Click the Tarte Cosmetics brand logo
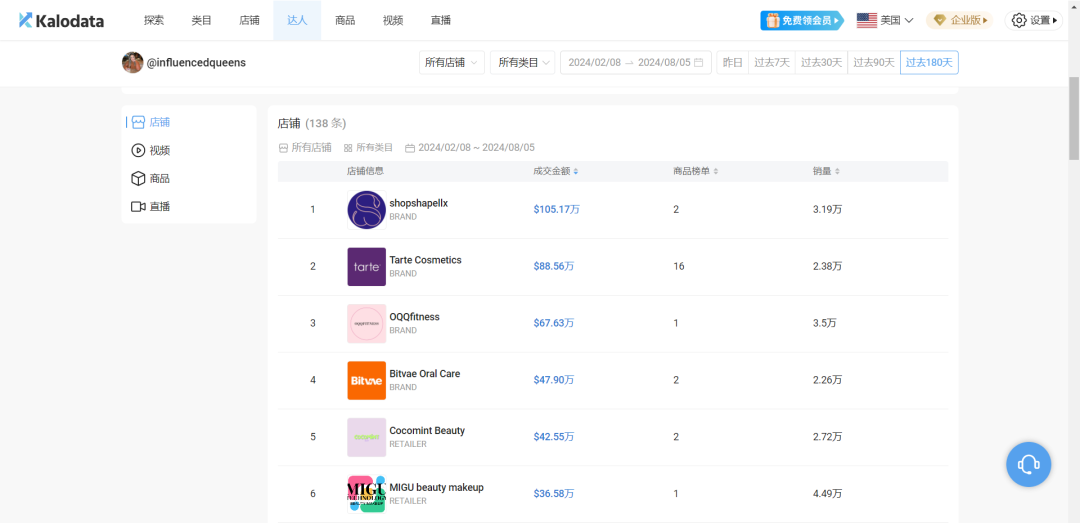Image resolution: width=1080 pixels, height=523 pixels. (366, 267)
